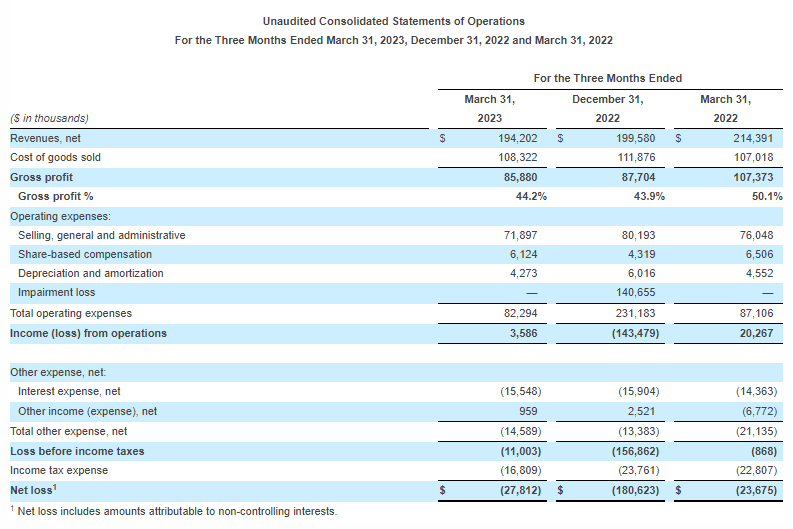Select the 'Selling, general and administrative' row label

101,235
